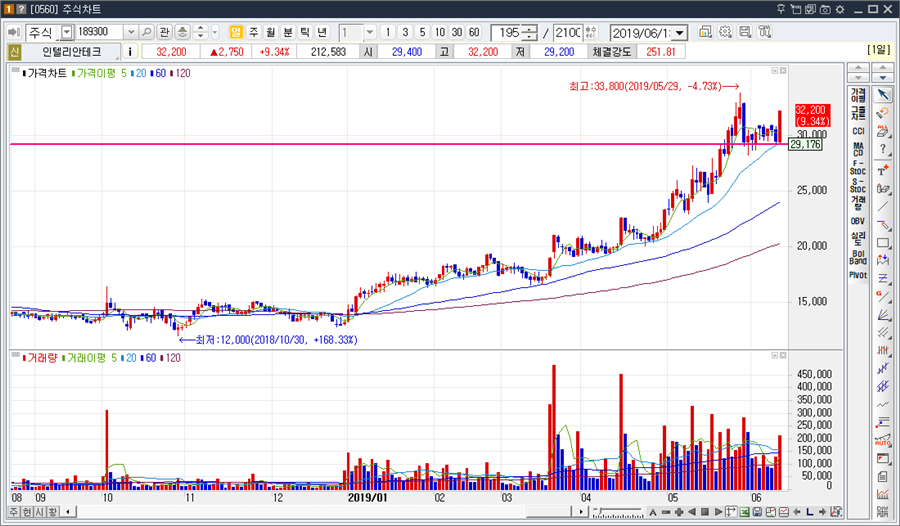Click the letter A icon in bottom toolbar

653,512
